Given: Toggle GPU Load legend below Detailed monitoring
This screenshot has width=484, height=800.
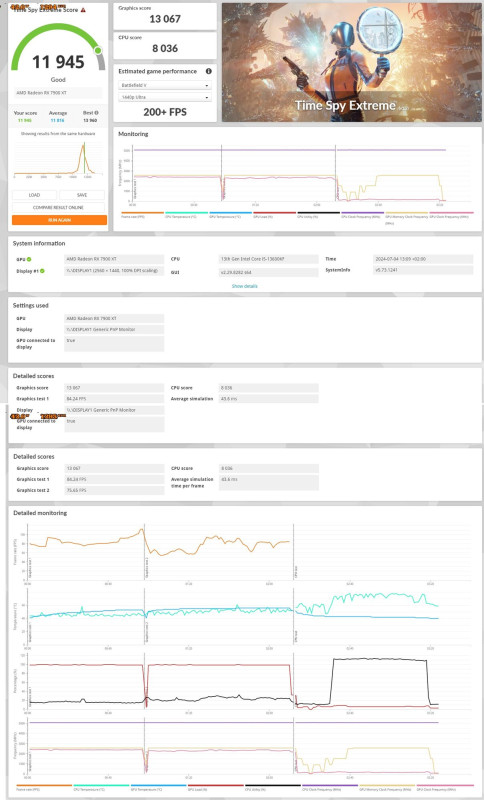Looking at the screenshot, I should 215,787.
